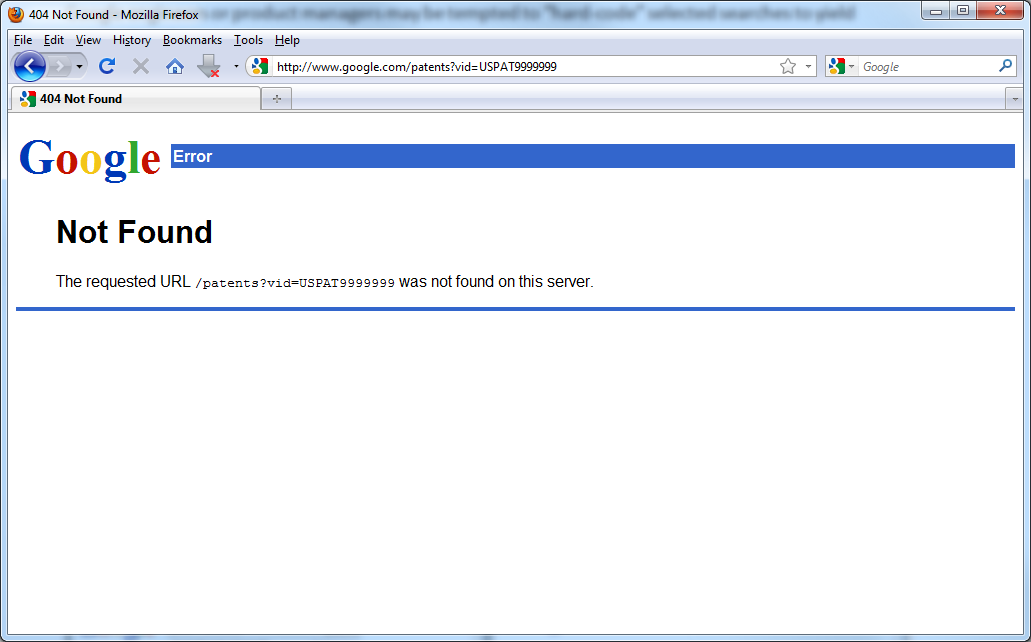Reload the page with the Refresh icon
This screenshot has width=1031, height=642.
pos(107,66)
